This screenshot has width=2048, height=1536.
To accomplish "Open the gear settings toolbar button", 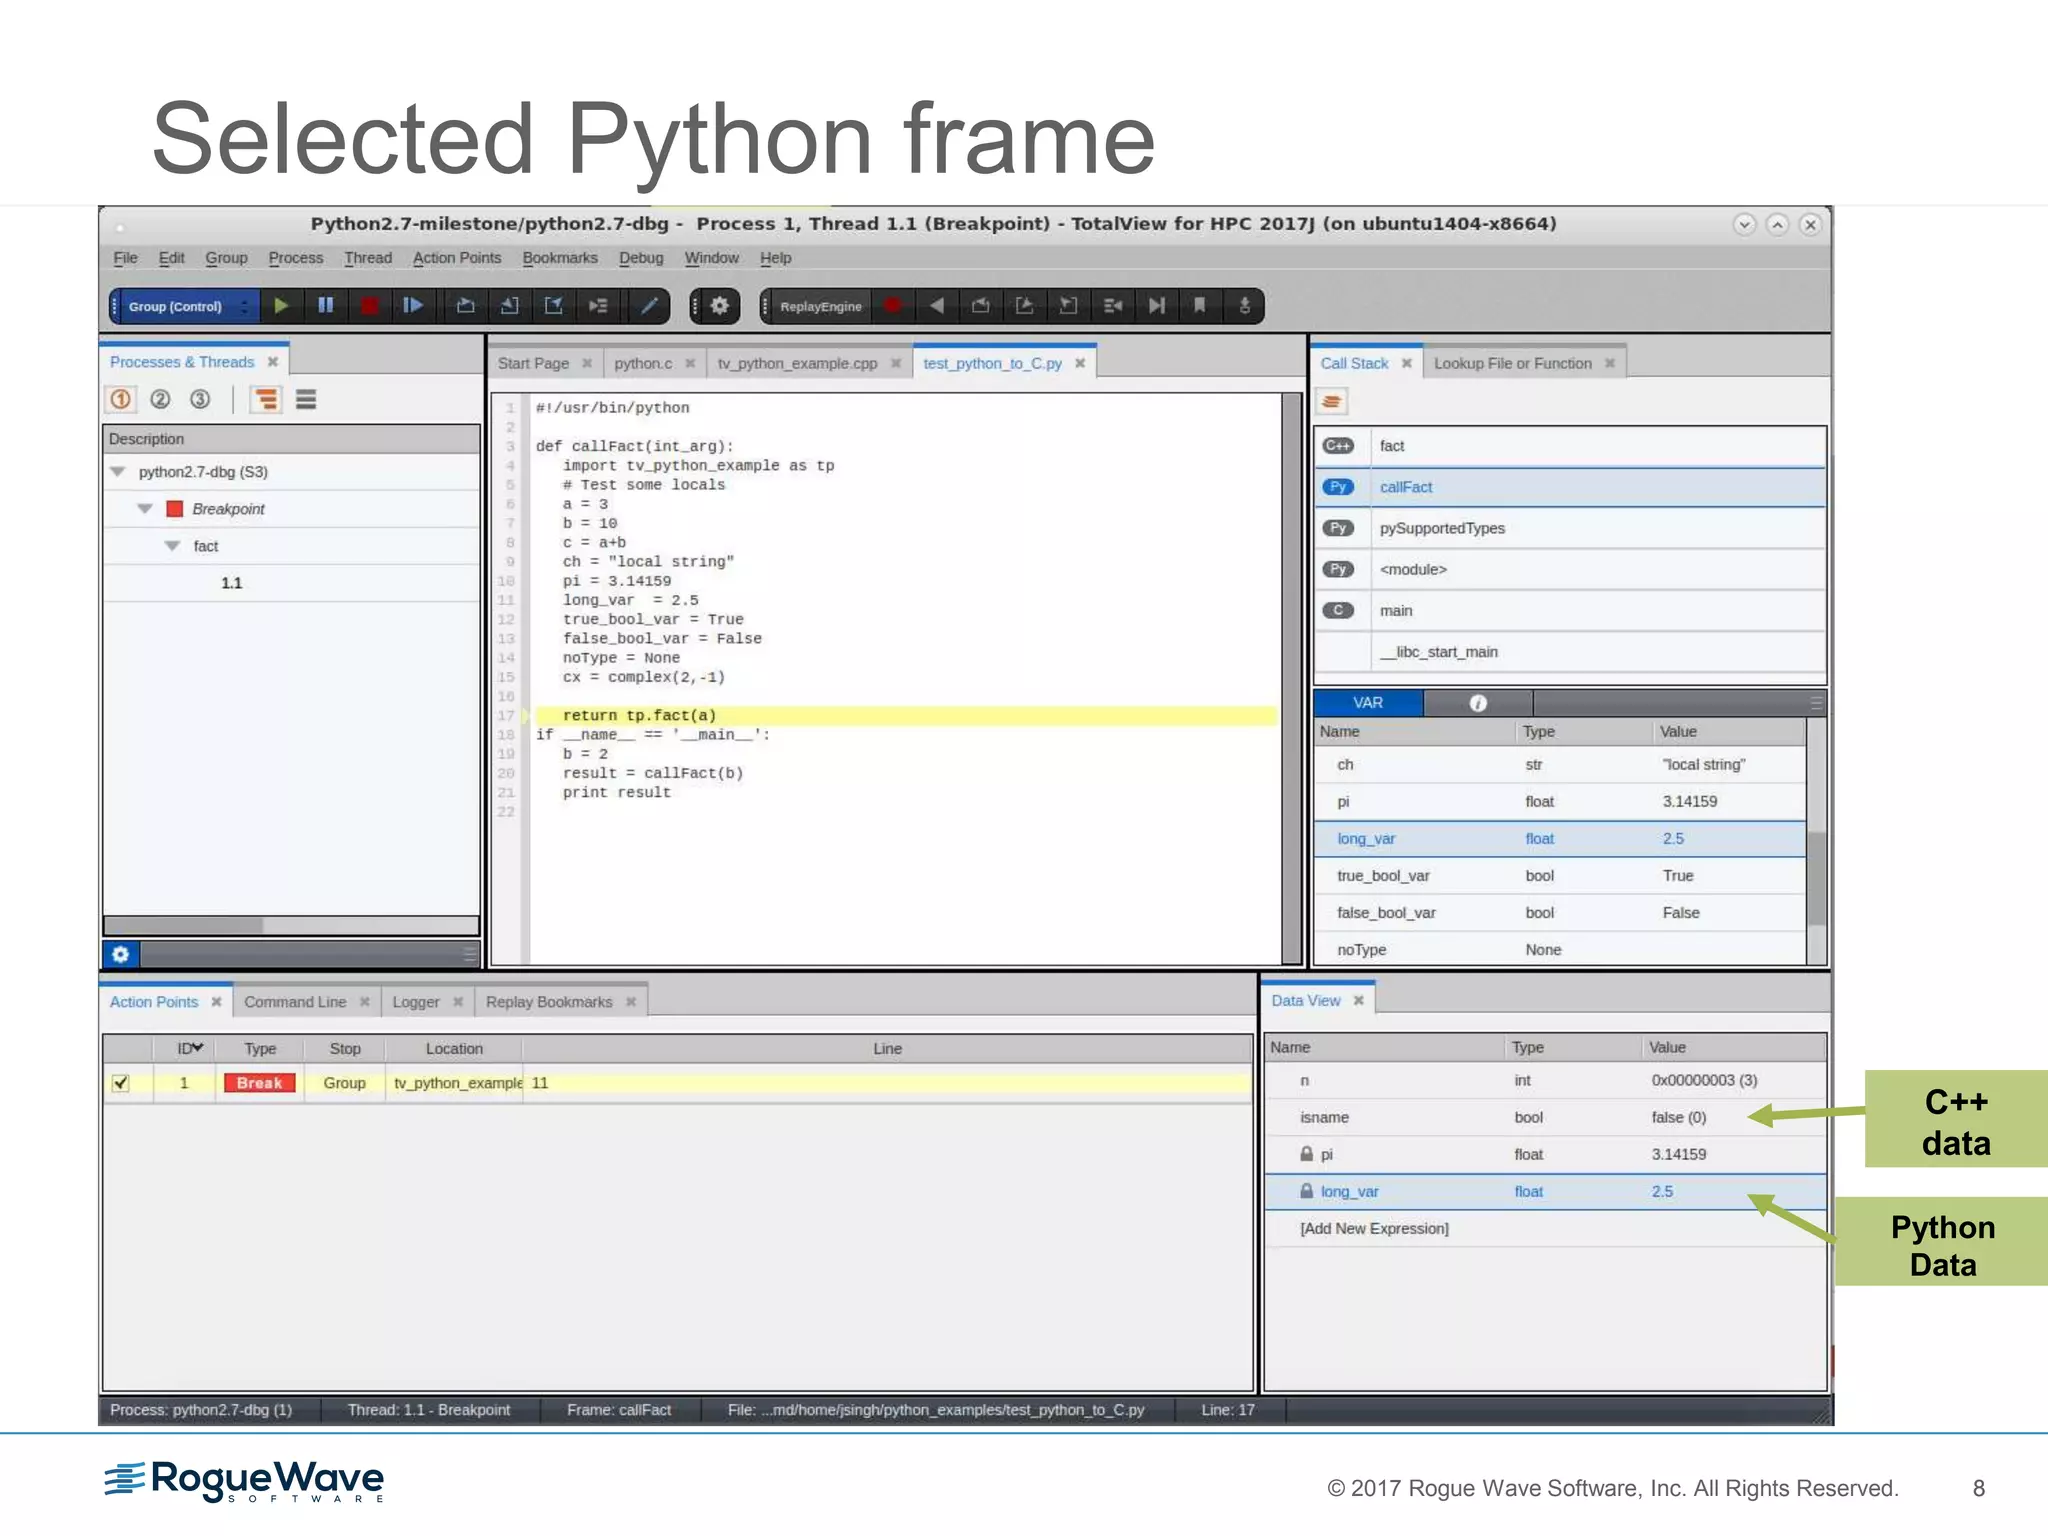I will click(719, 306).
